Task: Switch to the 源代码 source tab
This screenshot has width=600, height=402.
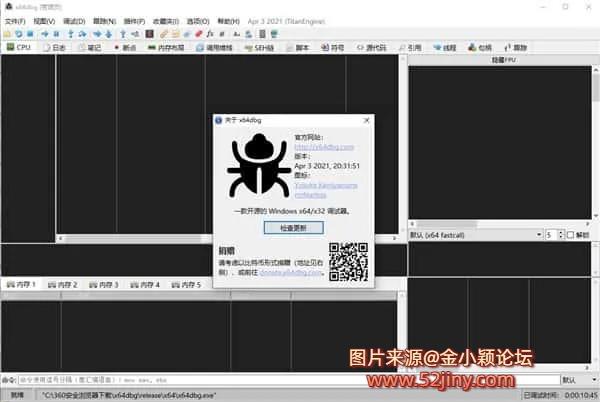Action: pyautogui.click(x=372, y=47)
